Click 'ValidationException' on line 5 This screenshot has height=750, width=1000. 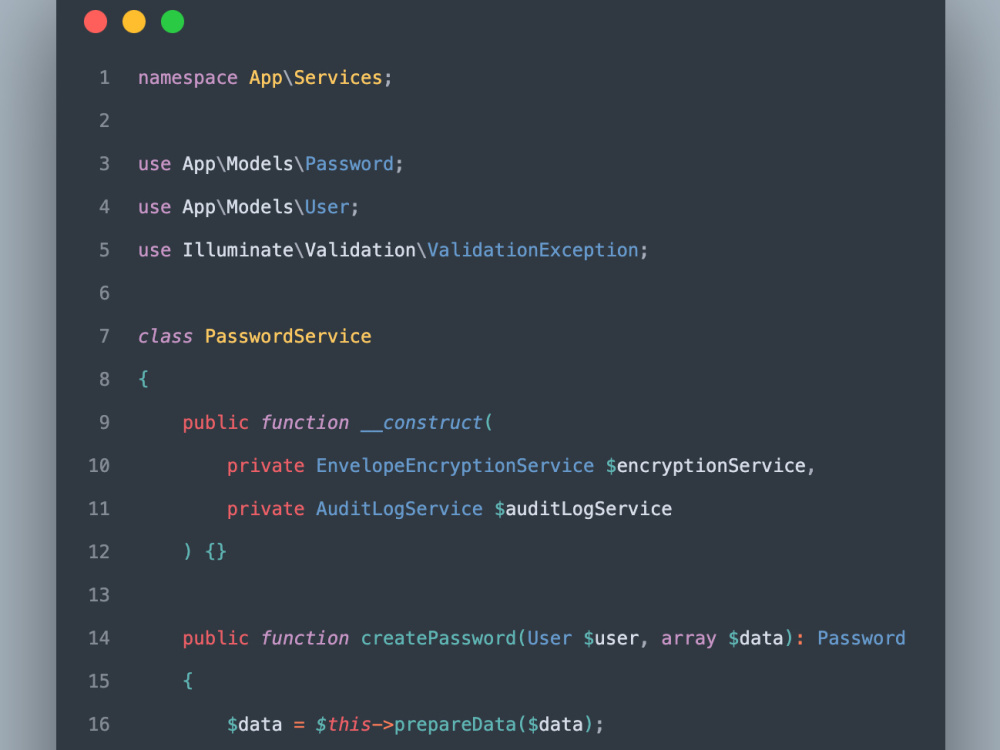tap(533, 250)
